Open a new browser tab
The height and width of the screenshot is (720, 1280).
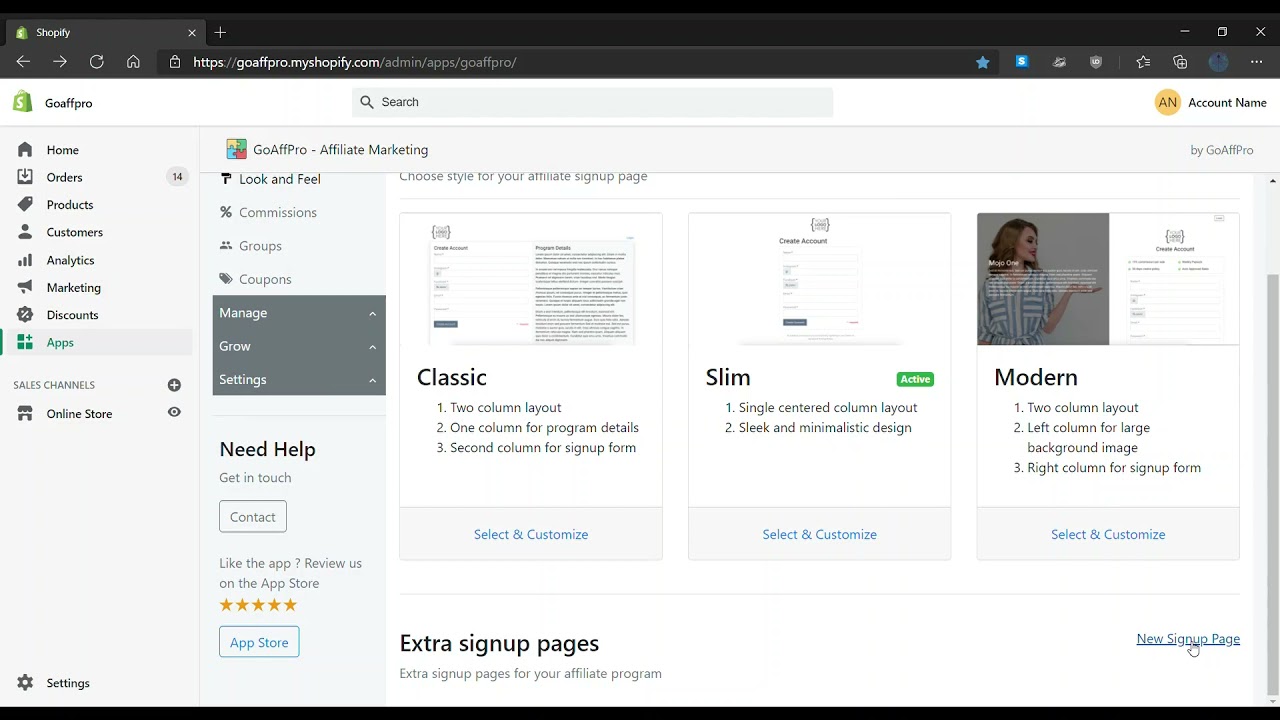click(220, 32)
